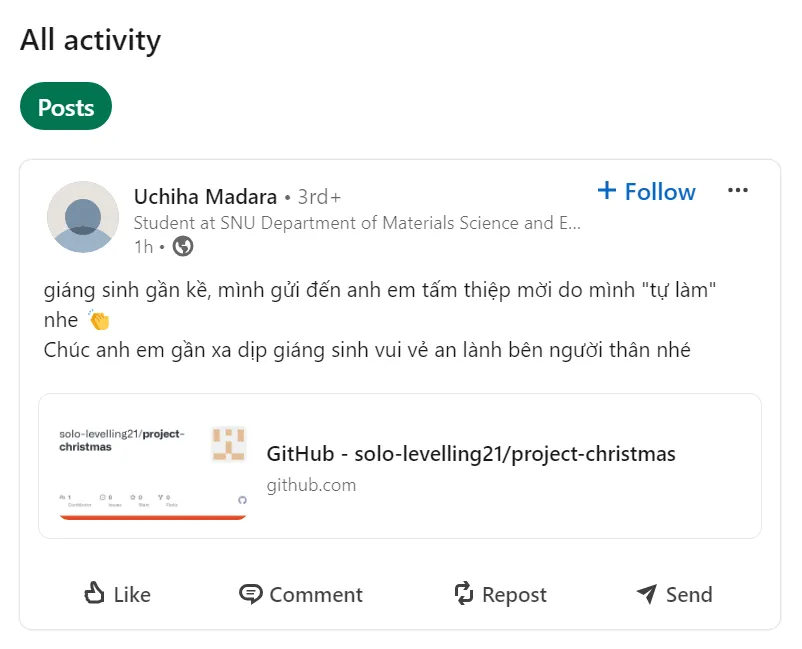Follow Uchiha Madara
This screenshot has height=649, width=802.
(x=646, y=191)
